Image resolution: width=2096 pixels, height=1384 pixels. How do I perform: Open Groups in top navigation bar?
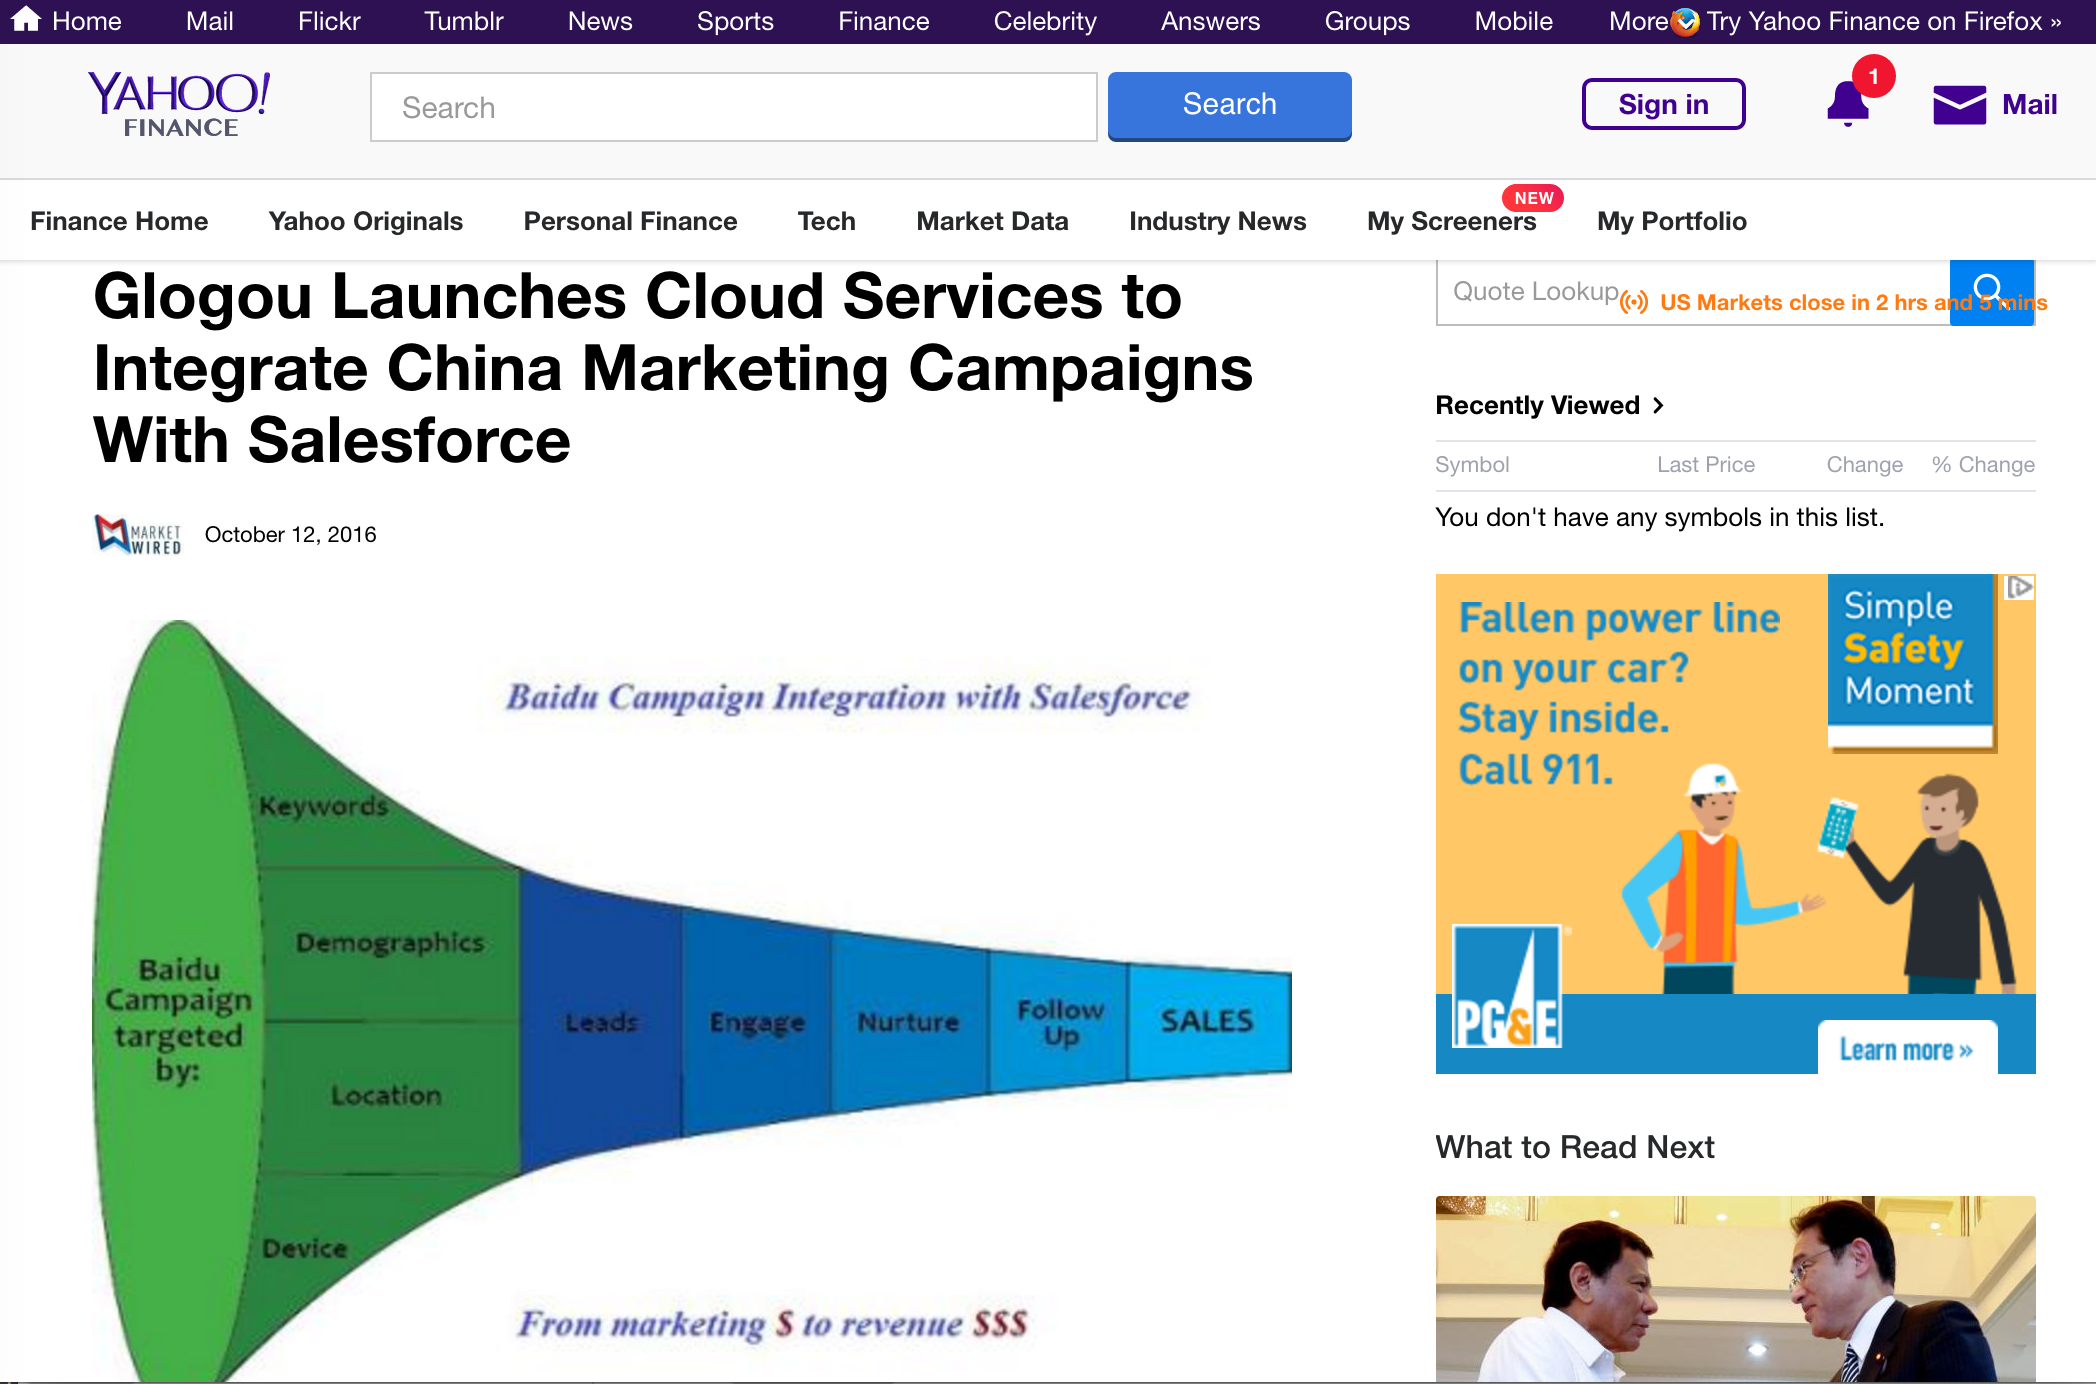click(x=1367, y=21)
